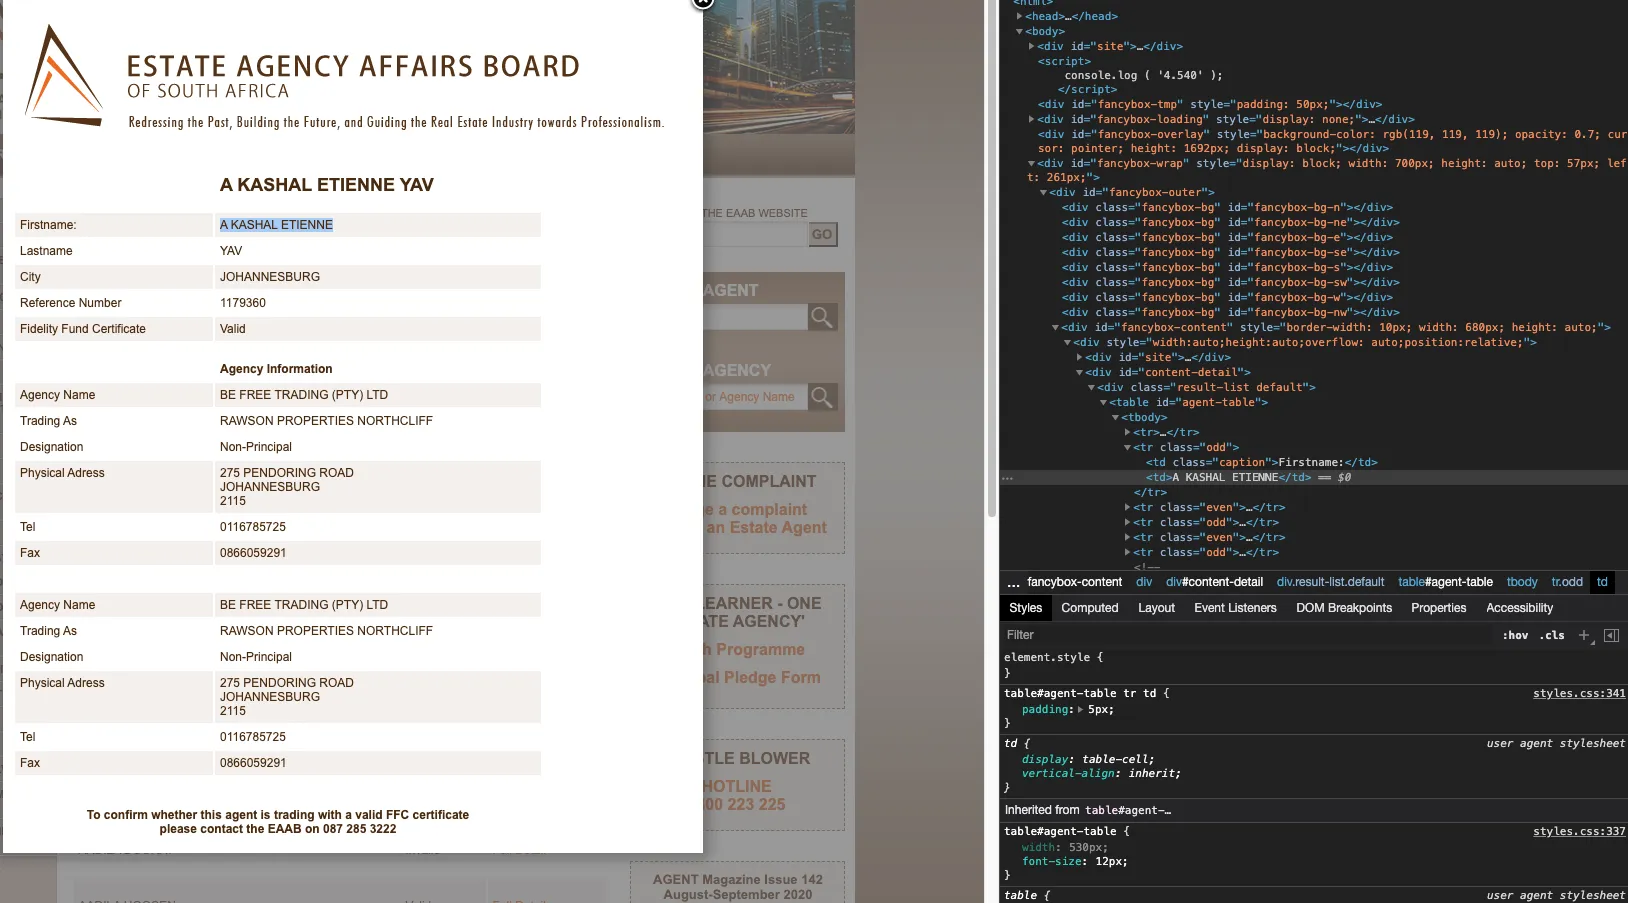Click the YAV lastname value
The image size is (1628, 903).
(231, 251)
